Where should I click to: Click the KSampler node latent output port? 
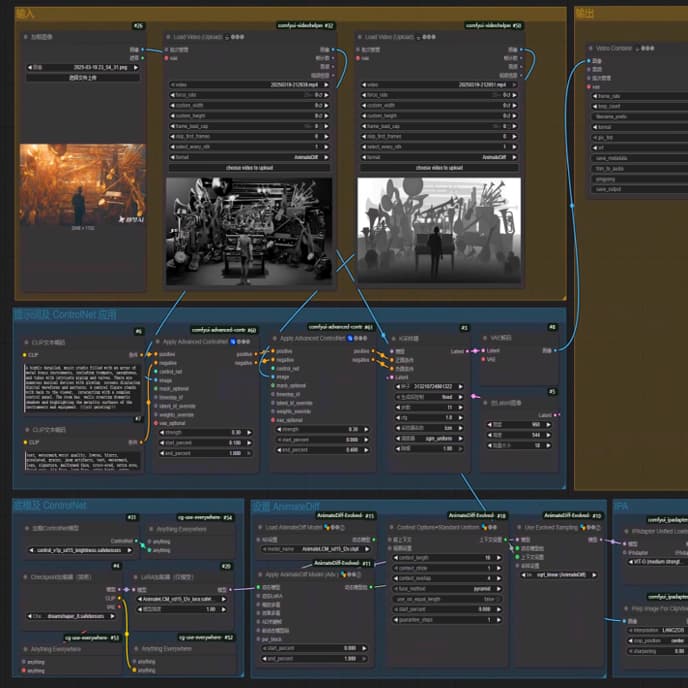(467, 351)
